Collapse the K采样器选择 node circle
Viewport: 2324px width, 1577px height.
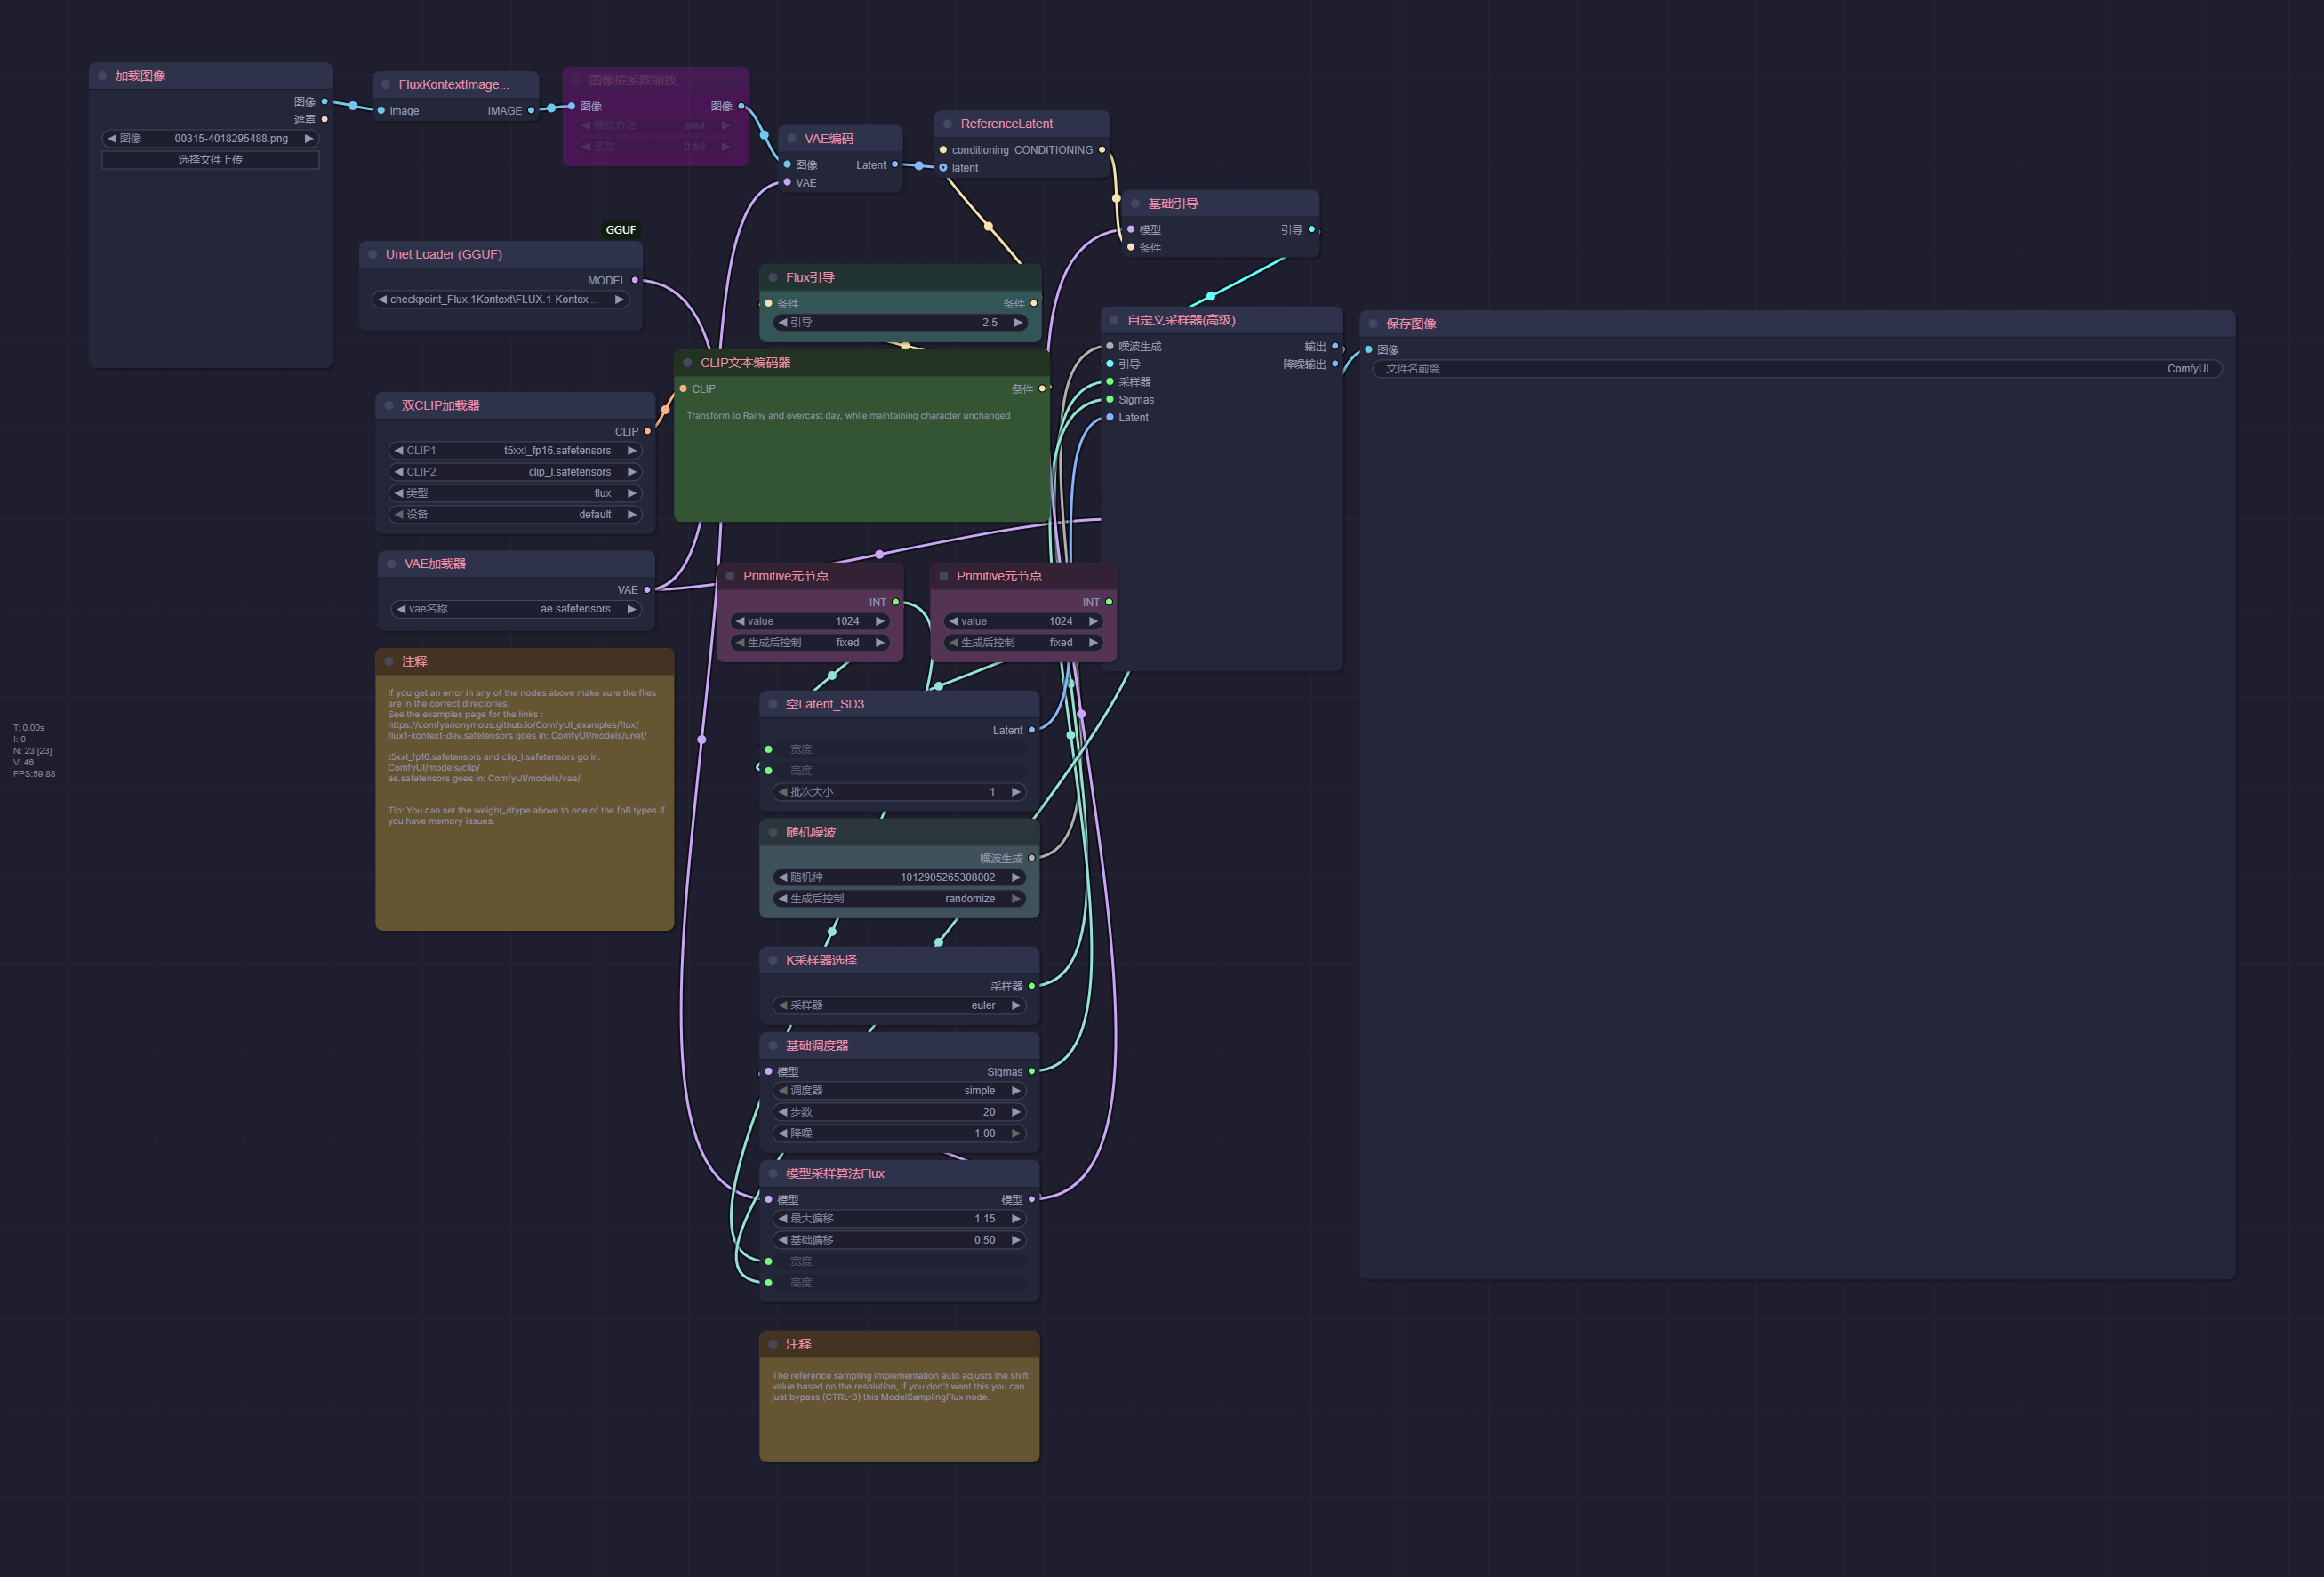pyautogui.click(x=773, y=960)
